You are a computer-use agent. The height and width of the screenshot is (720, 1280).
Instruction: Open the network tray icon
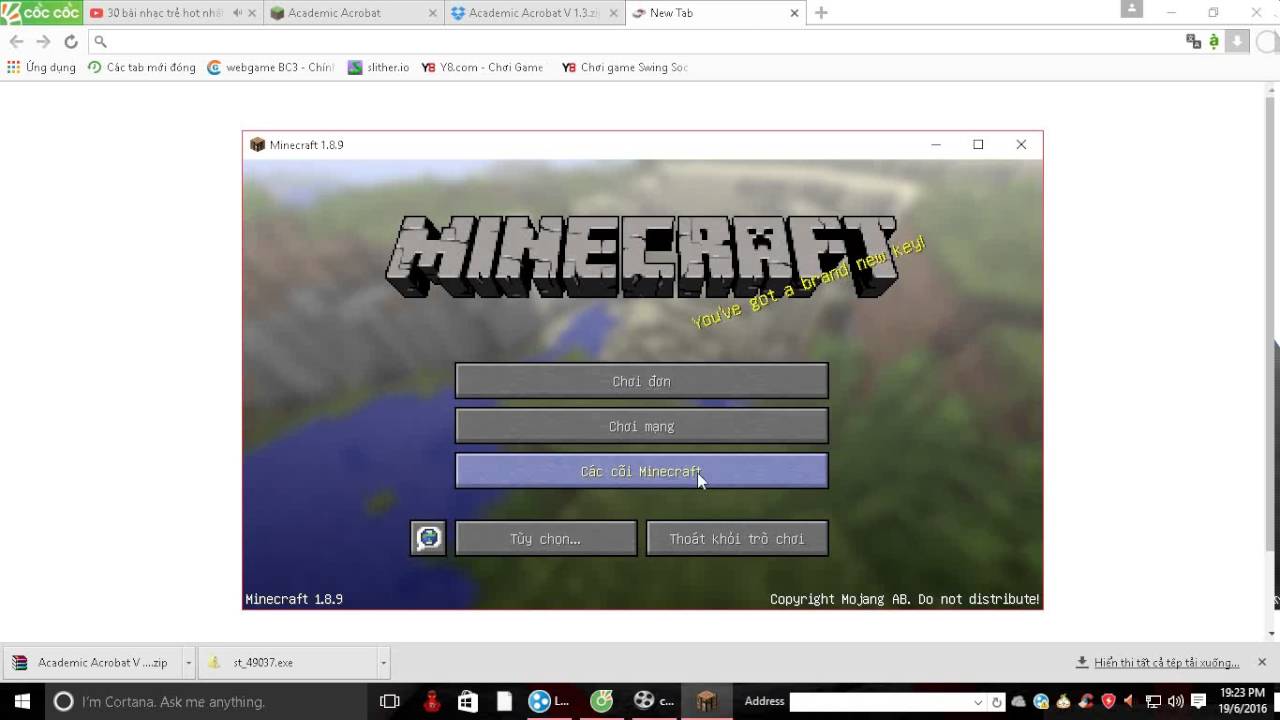point(1153,701)
